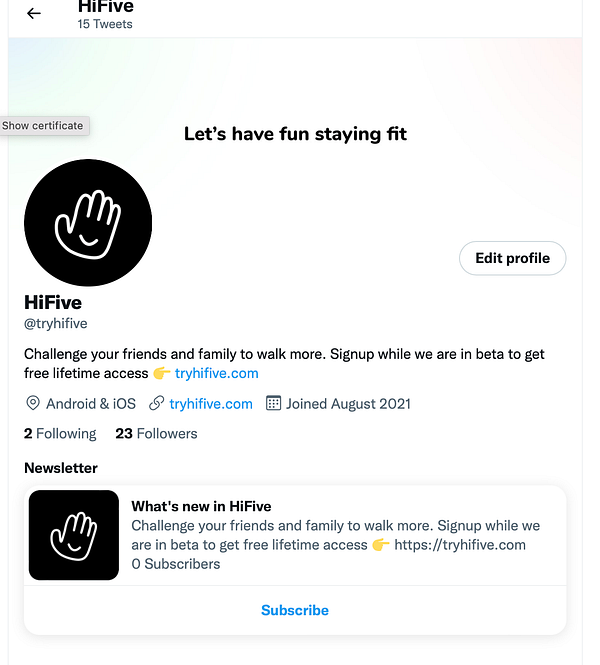The width and height of the screenshot is (600, 665).
Task: Click the What's new in HiFive newsletter title
Action: (x=201, y=506)
